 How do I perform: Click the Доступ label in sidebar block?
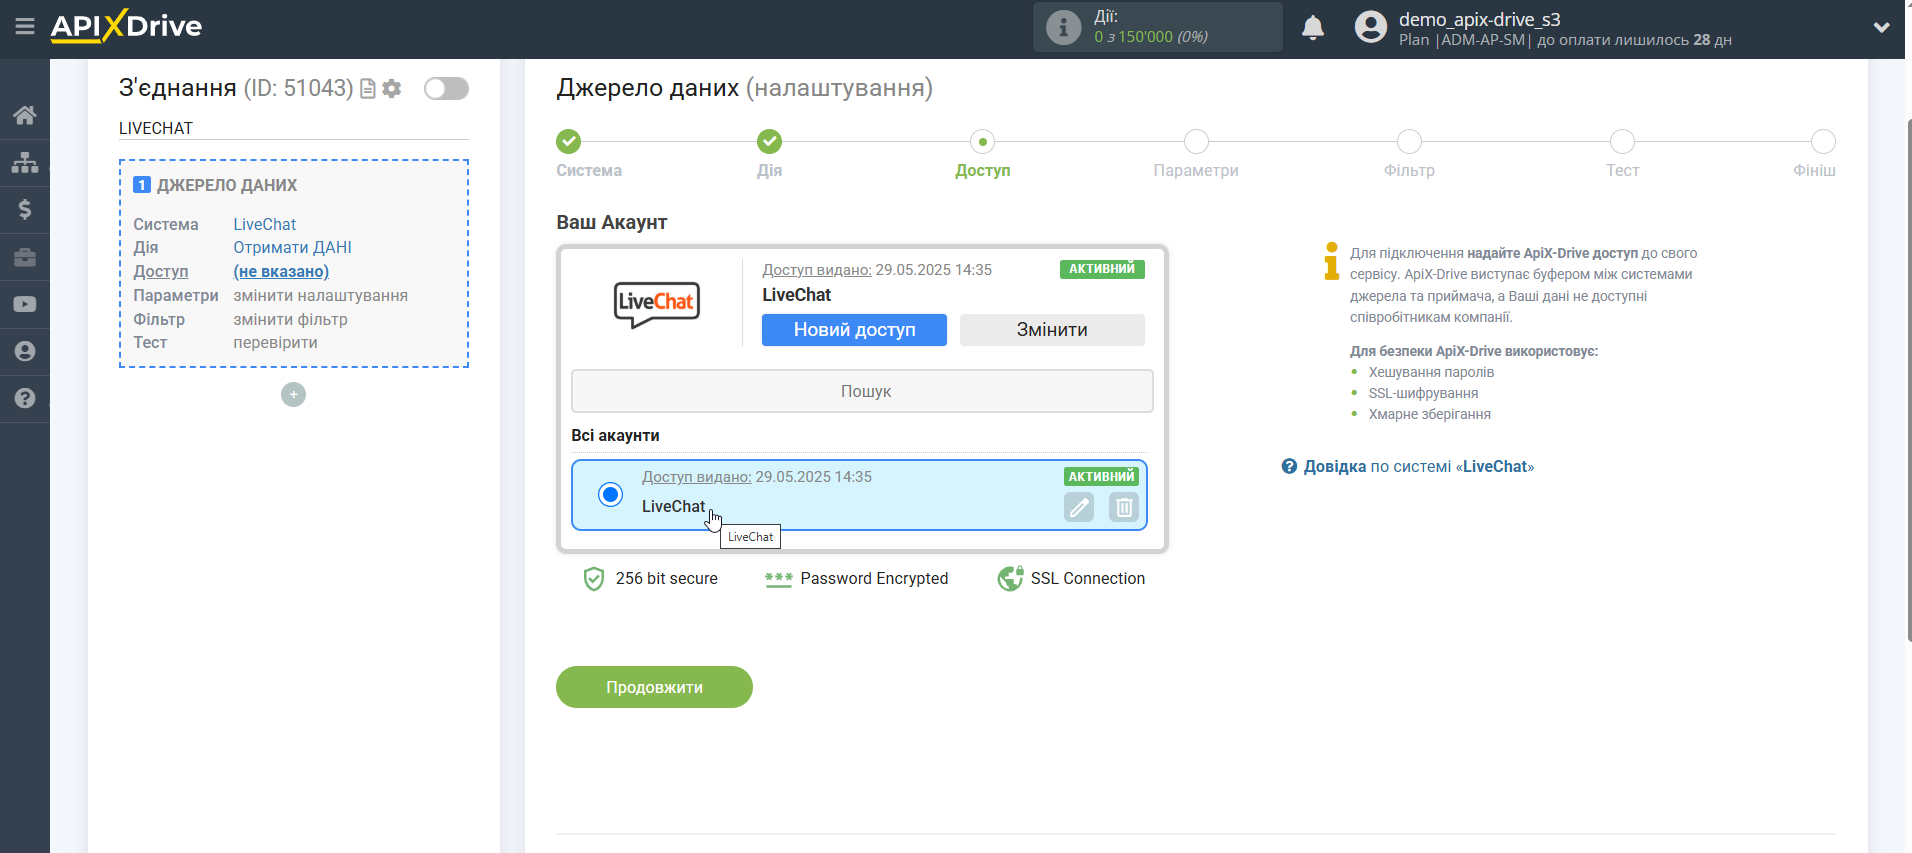click(161, 271)
